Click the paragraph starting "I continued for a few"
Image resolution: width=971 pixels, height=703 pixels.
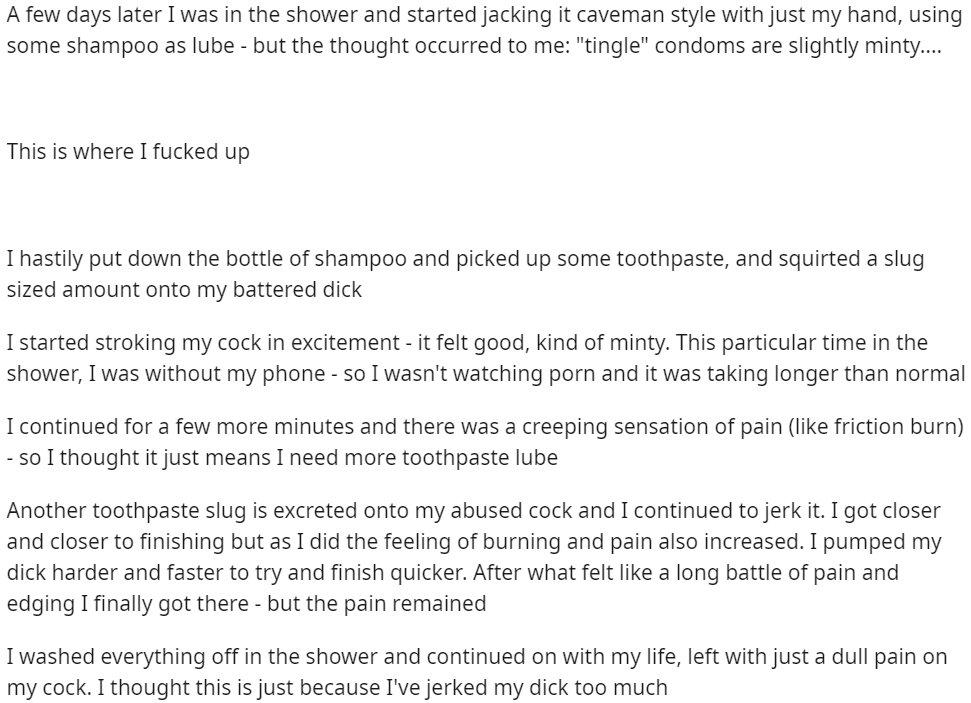[x=486, y=442]
